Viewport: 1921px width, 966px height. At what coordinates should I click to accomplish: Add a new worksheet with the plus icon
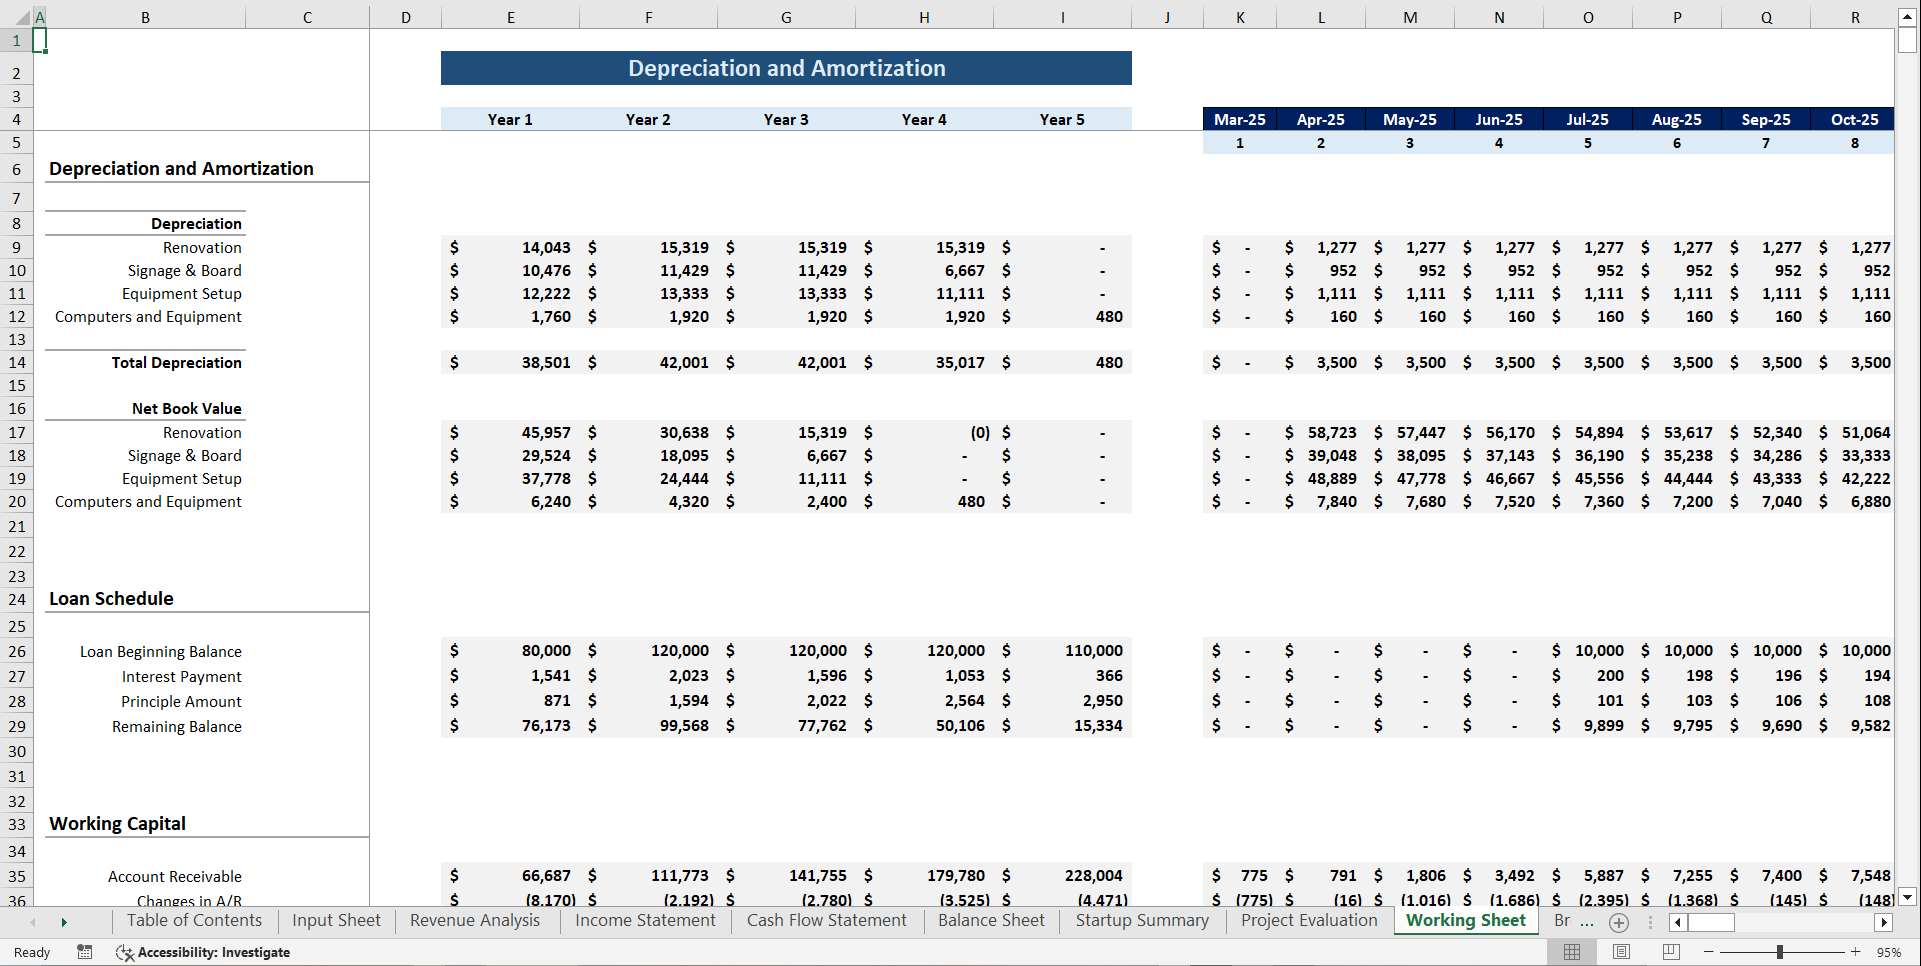point(1618,923)
